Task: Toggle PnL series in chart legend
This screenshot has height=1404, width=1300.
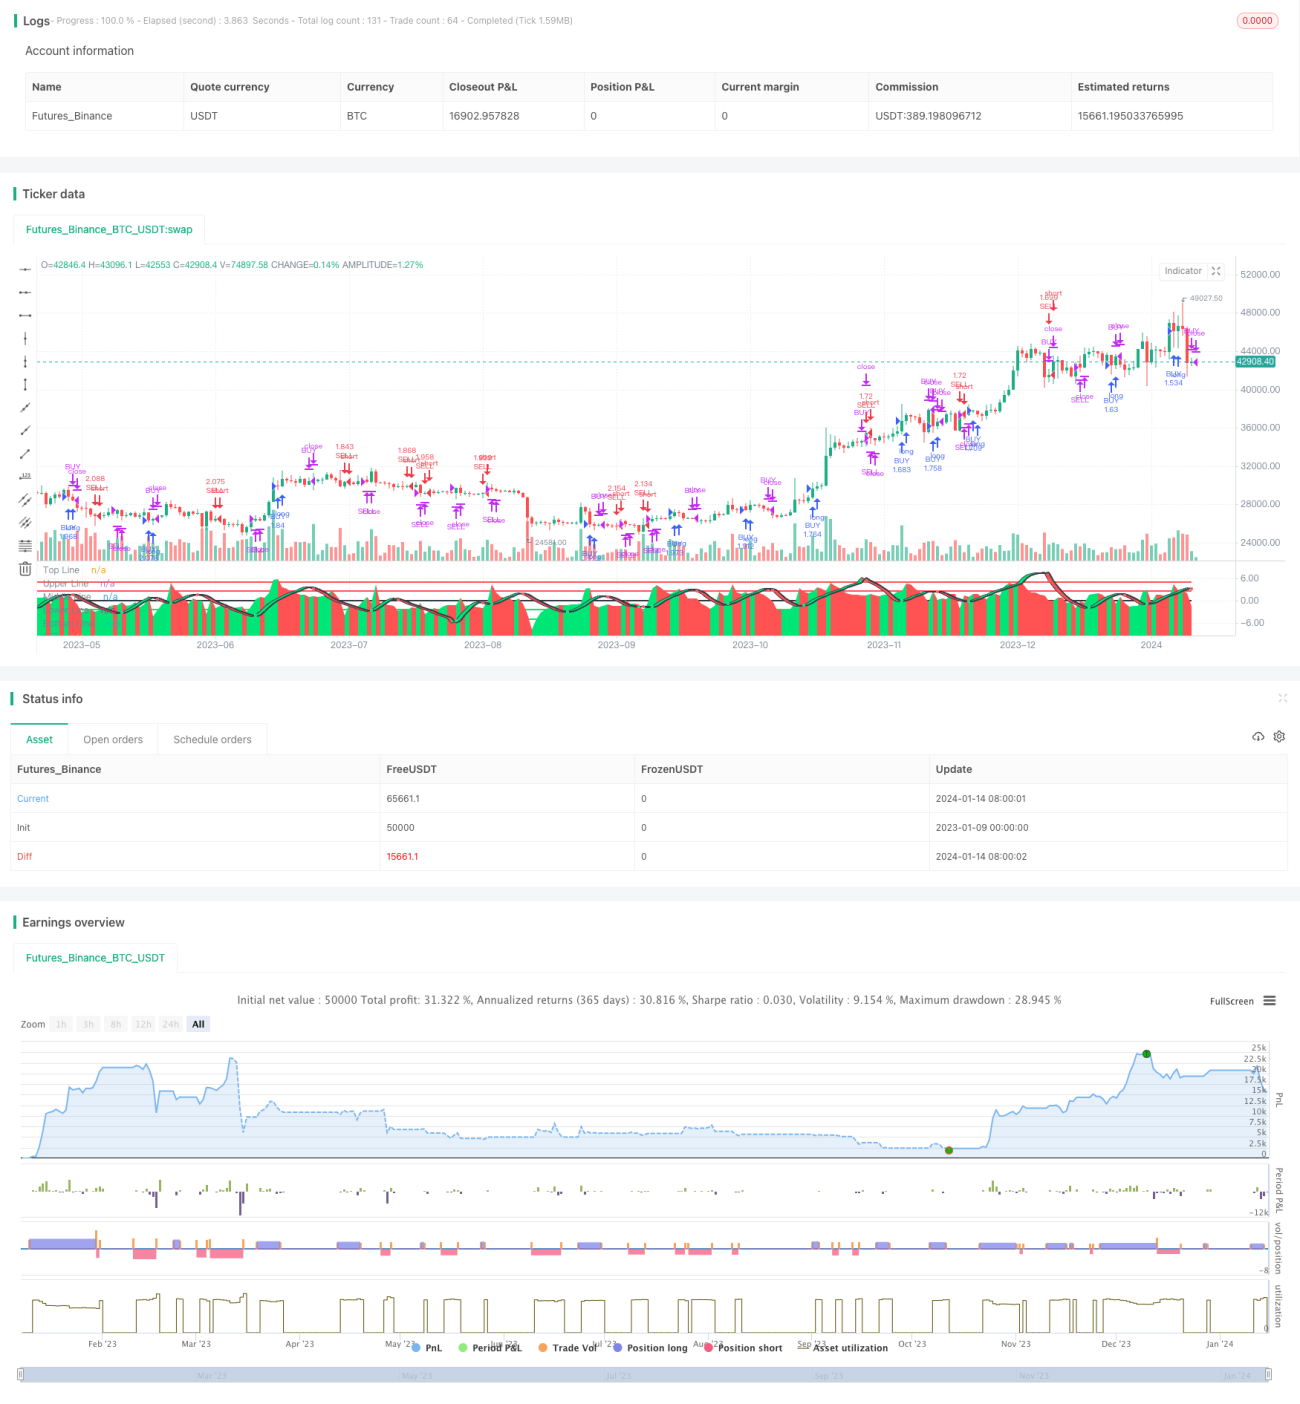Action: pos(427,1348)
